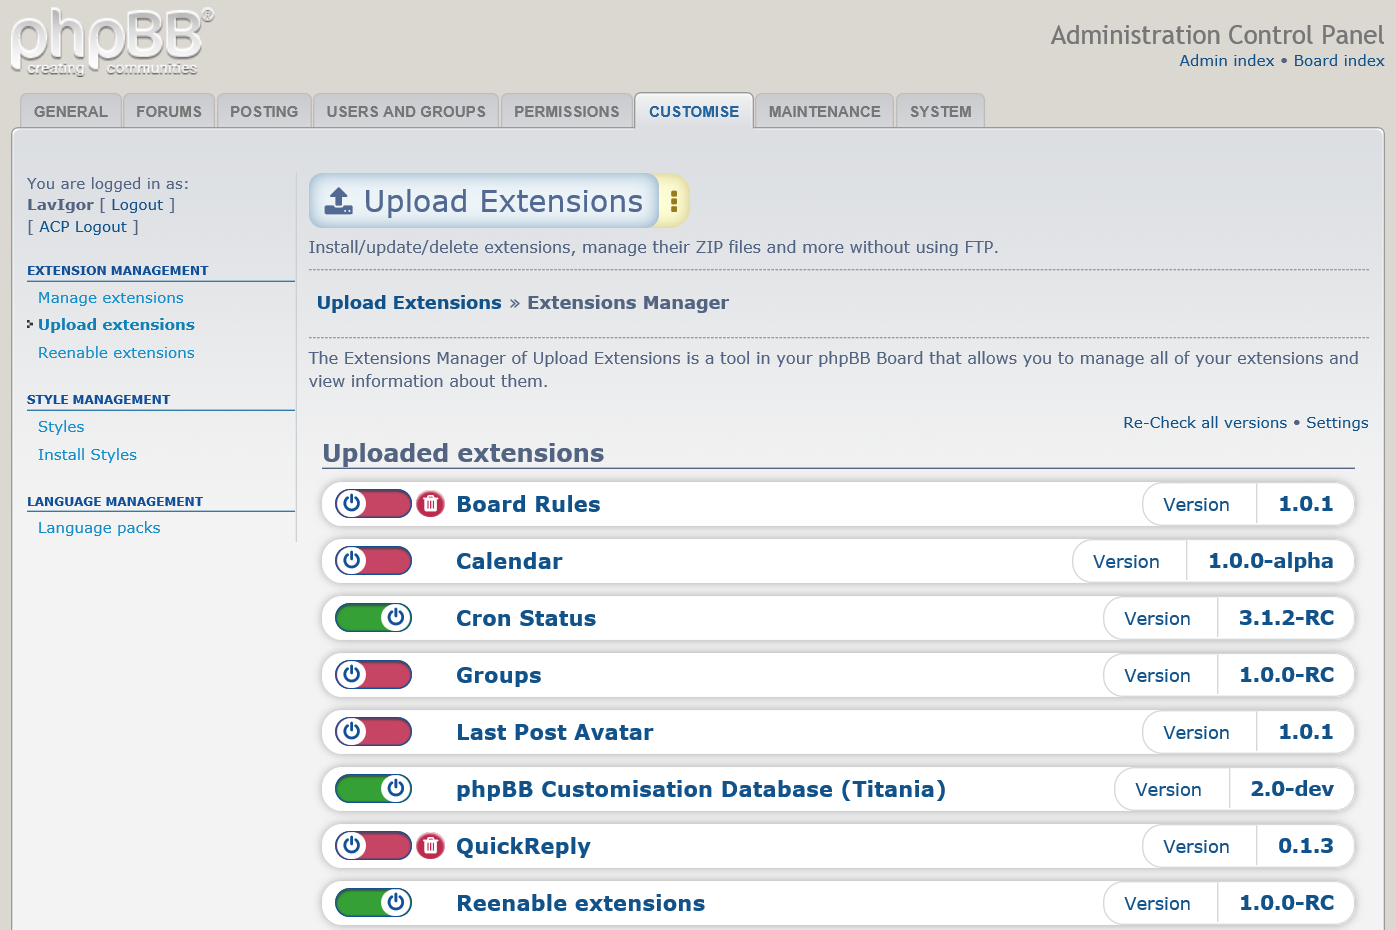Click the QuickReply extension name
Image resolution: width=1396 pixels, height=930 pixels.
coord(523,846)
